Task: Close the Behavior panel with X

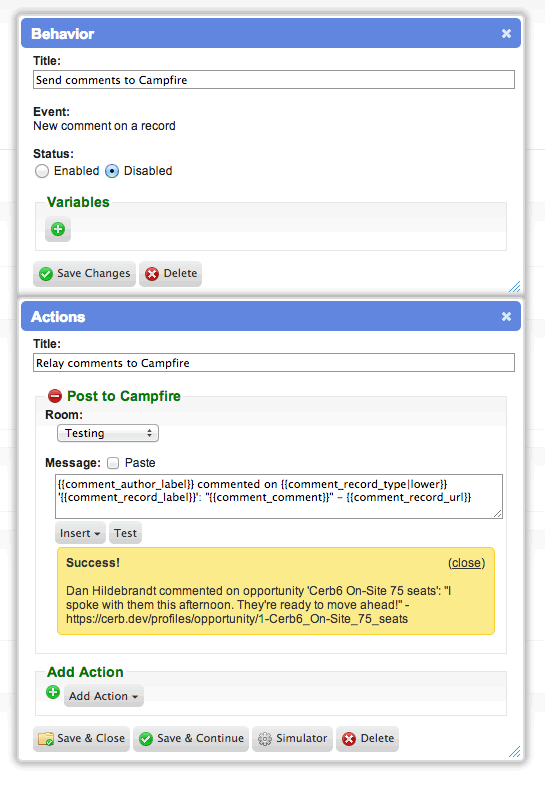Action: point(506,34)
